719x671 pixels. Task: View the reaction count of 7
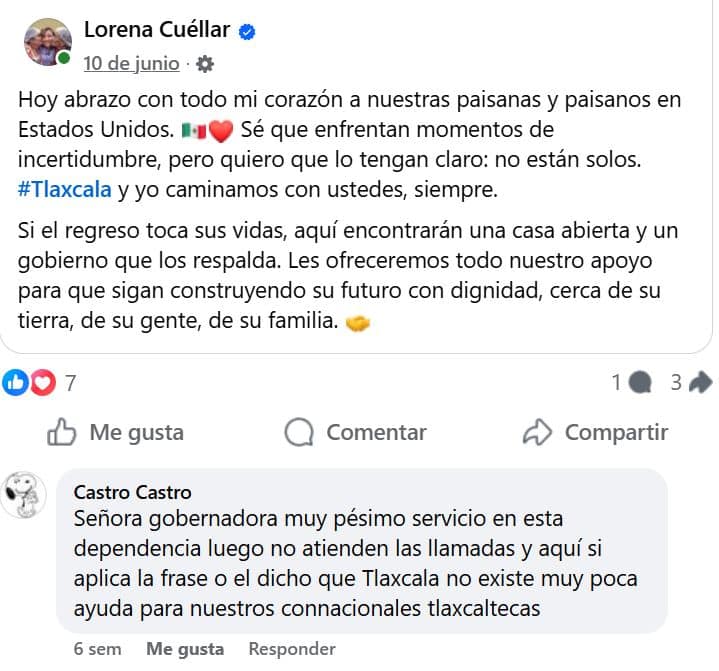[x=70, y=381]
